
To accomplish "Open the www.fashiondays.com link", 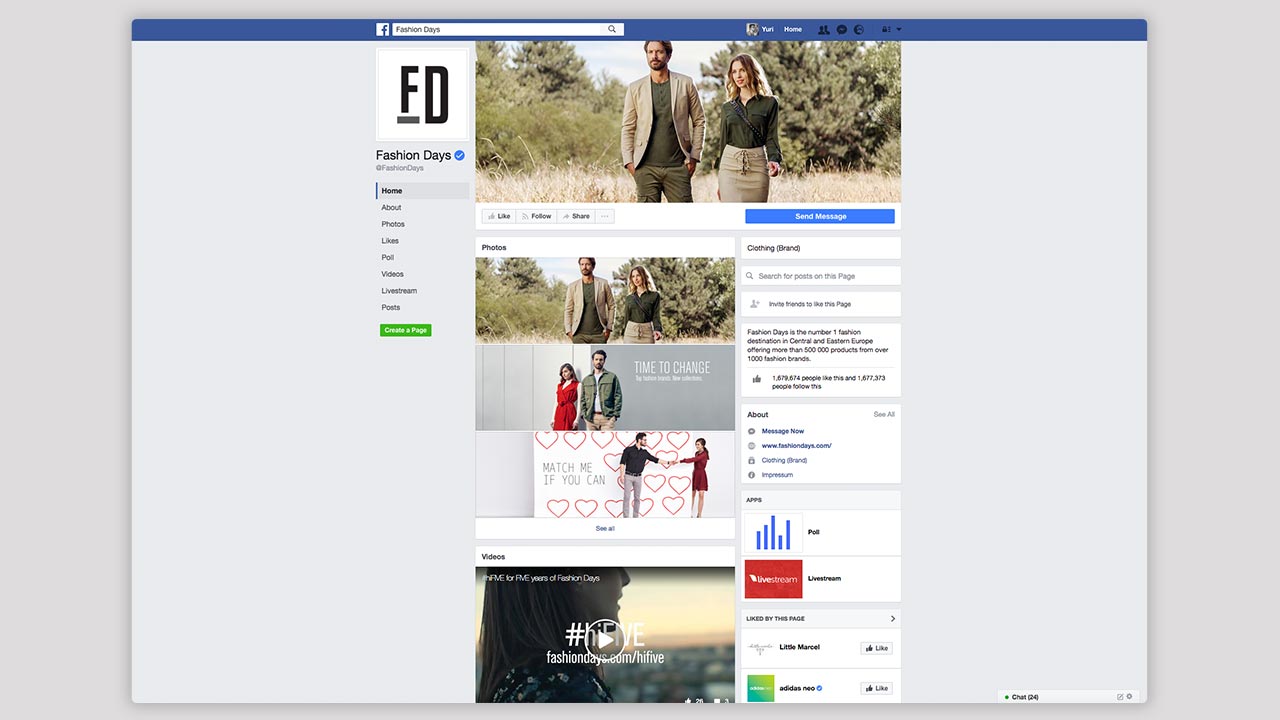I will 797,446.
